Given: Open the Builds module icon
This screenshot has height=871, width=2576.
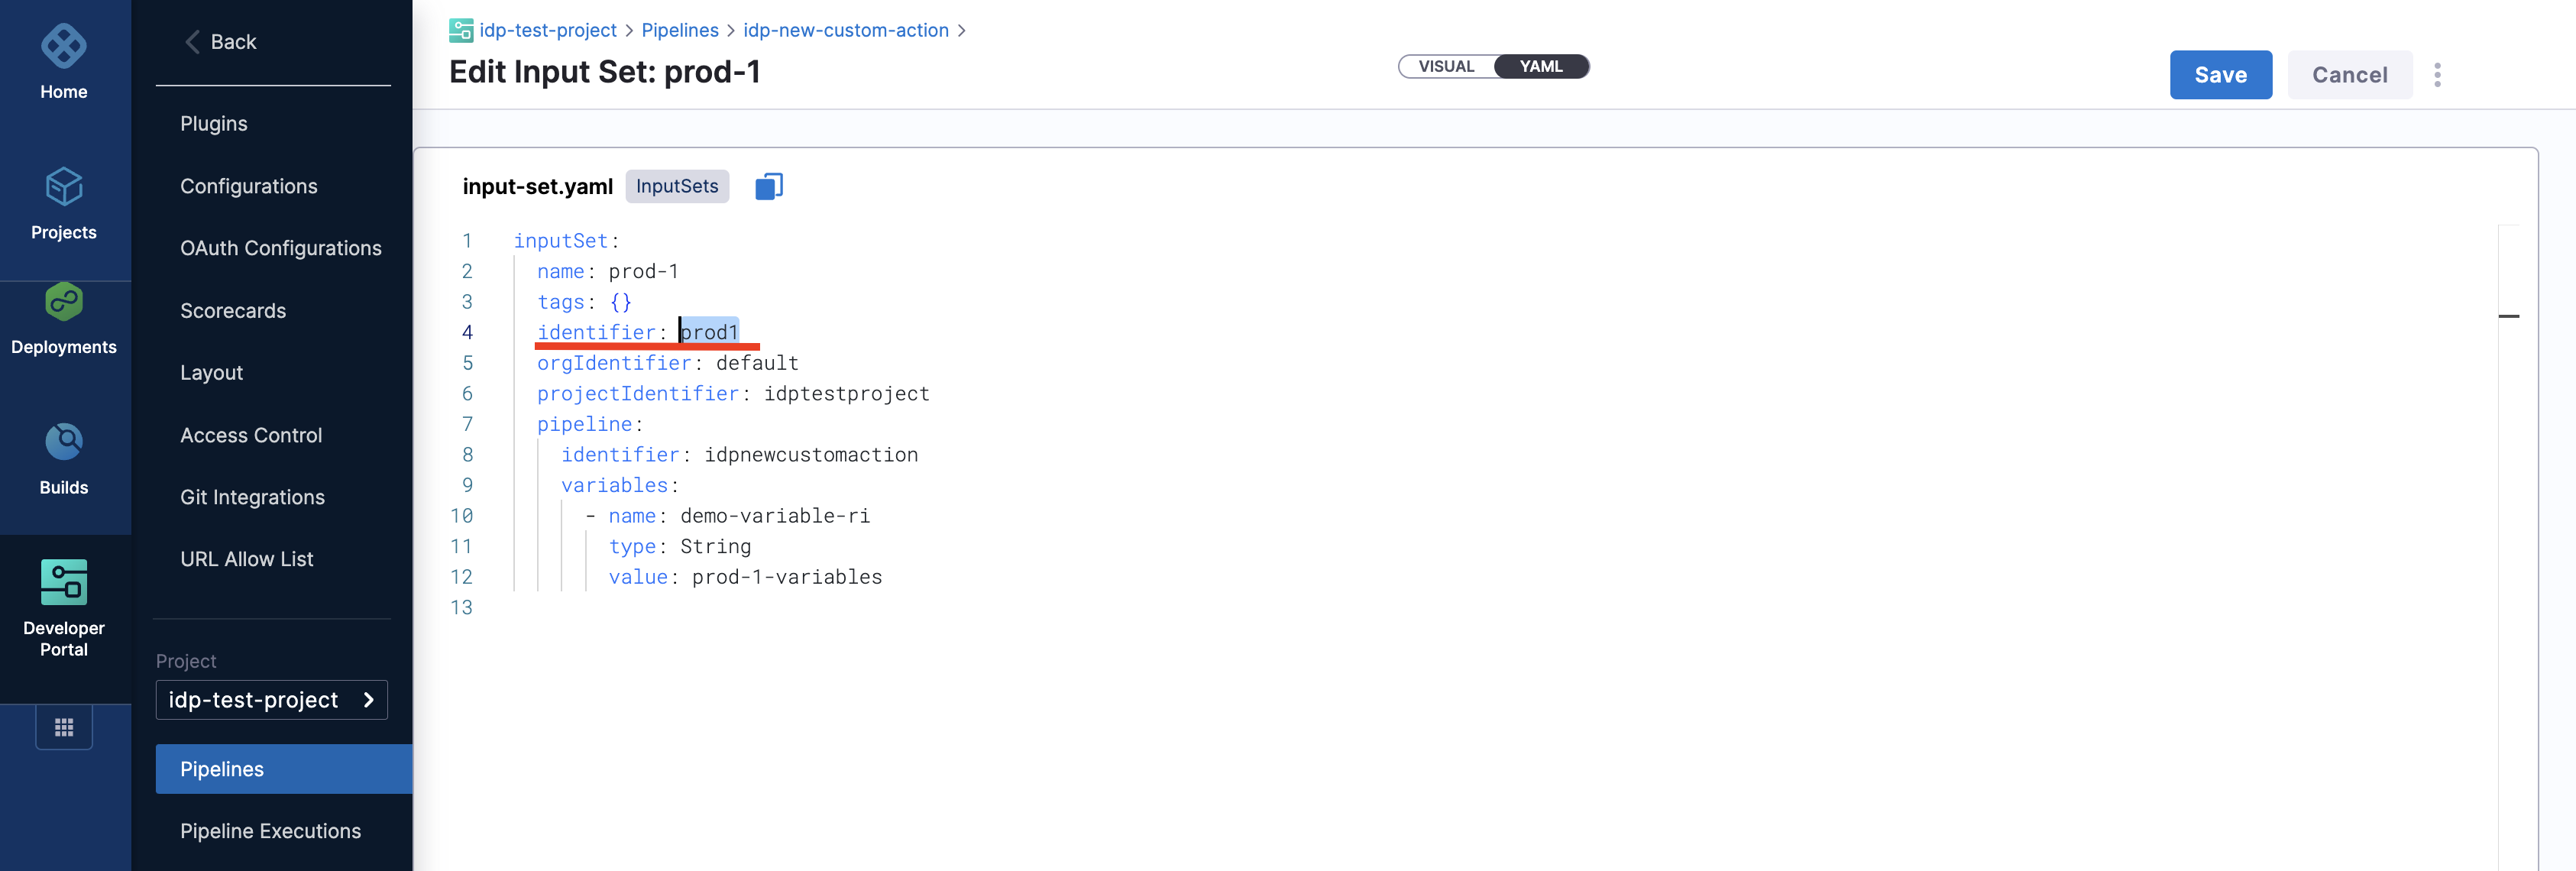Looking at the screenshot, I should (x=63, y=442).
